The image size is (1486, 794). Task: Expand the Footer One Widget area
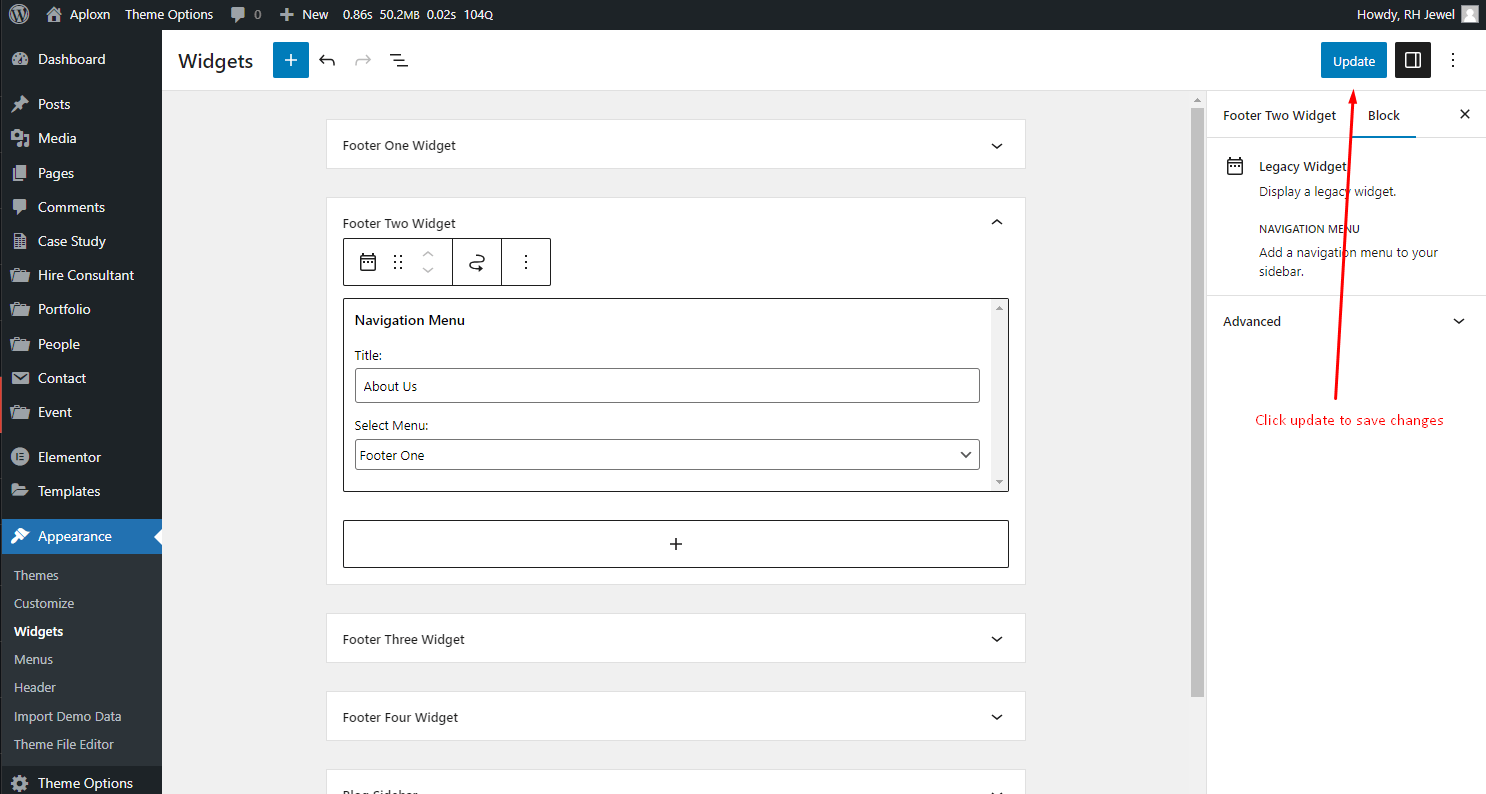676,145
